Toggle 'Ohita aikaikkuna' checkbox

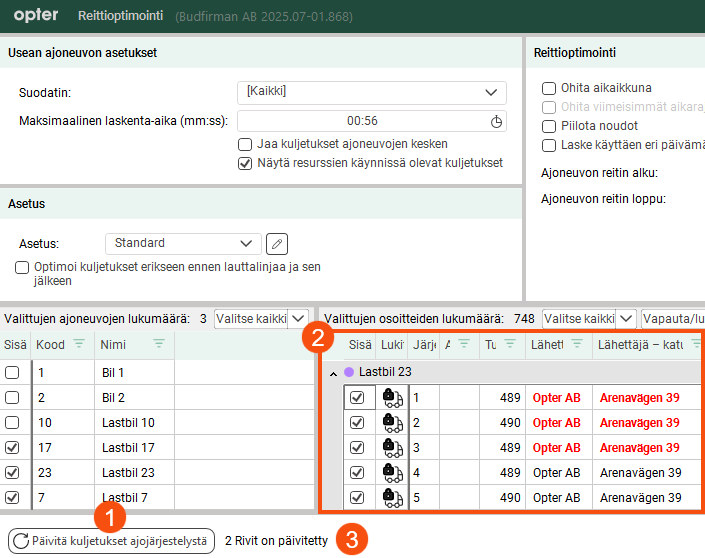pos(548,88)
